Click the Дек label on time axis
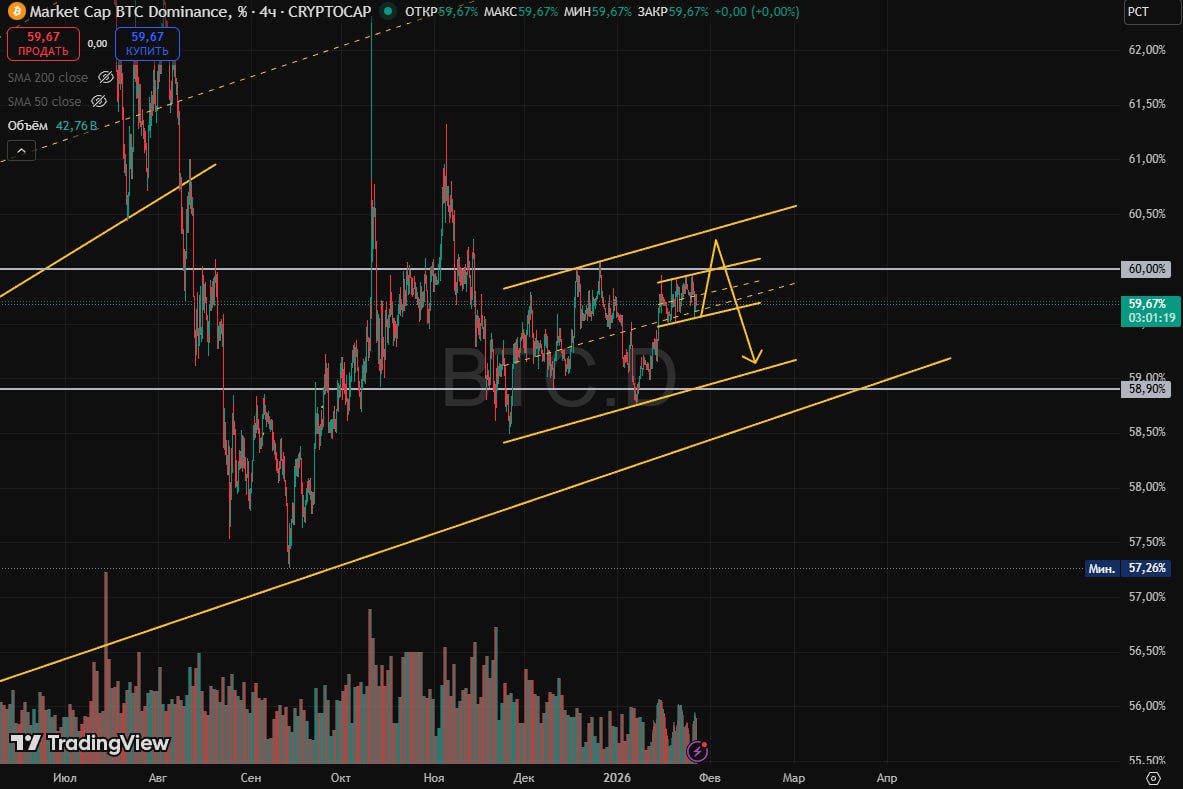This screenshot has width=1183, height=789. pos(524,778)
